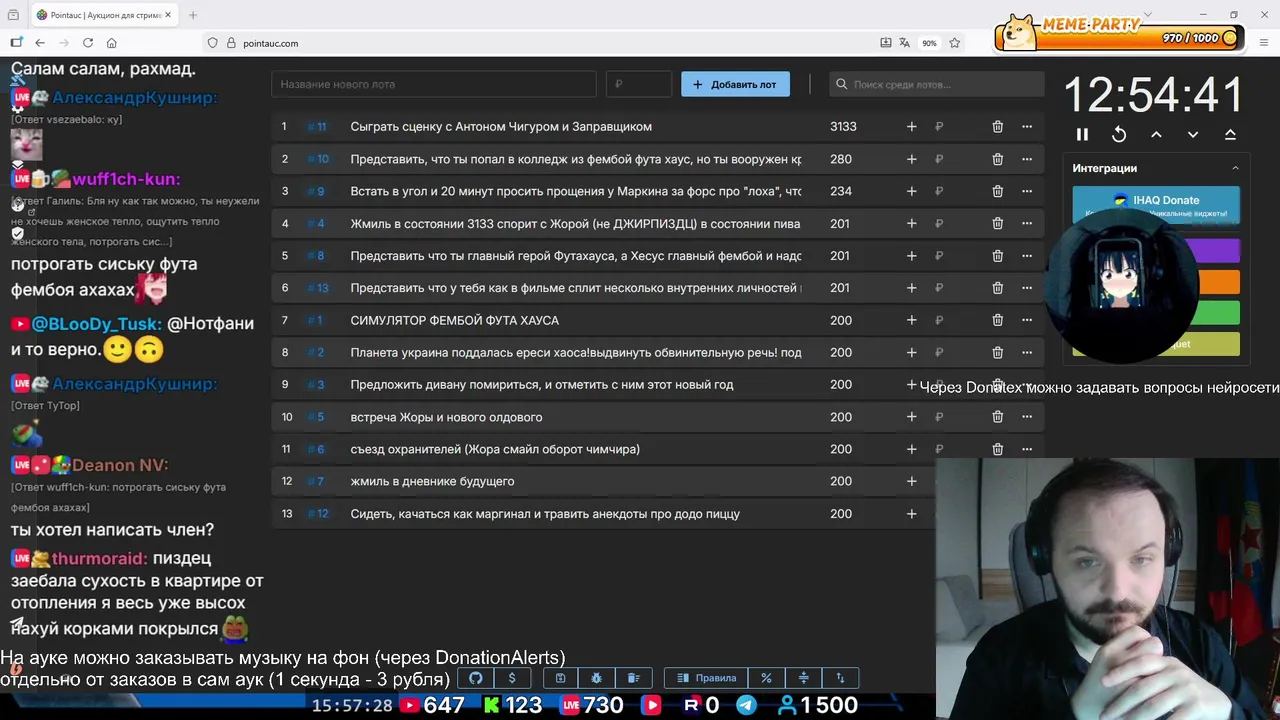Click the save icon in bottom toolbar
The height and width of the screenshot is (720, 1280).
[x=560, y=678]
